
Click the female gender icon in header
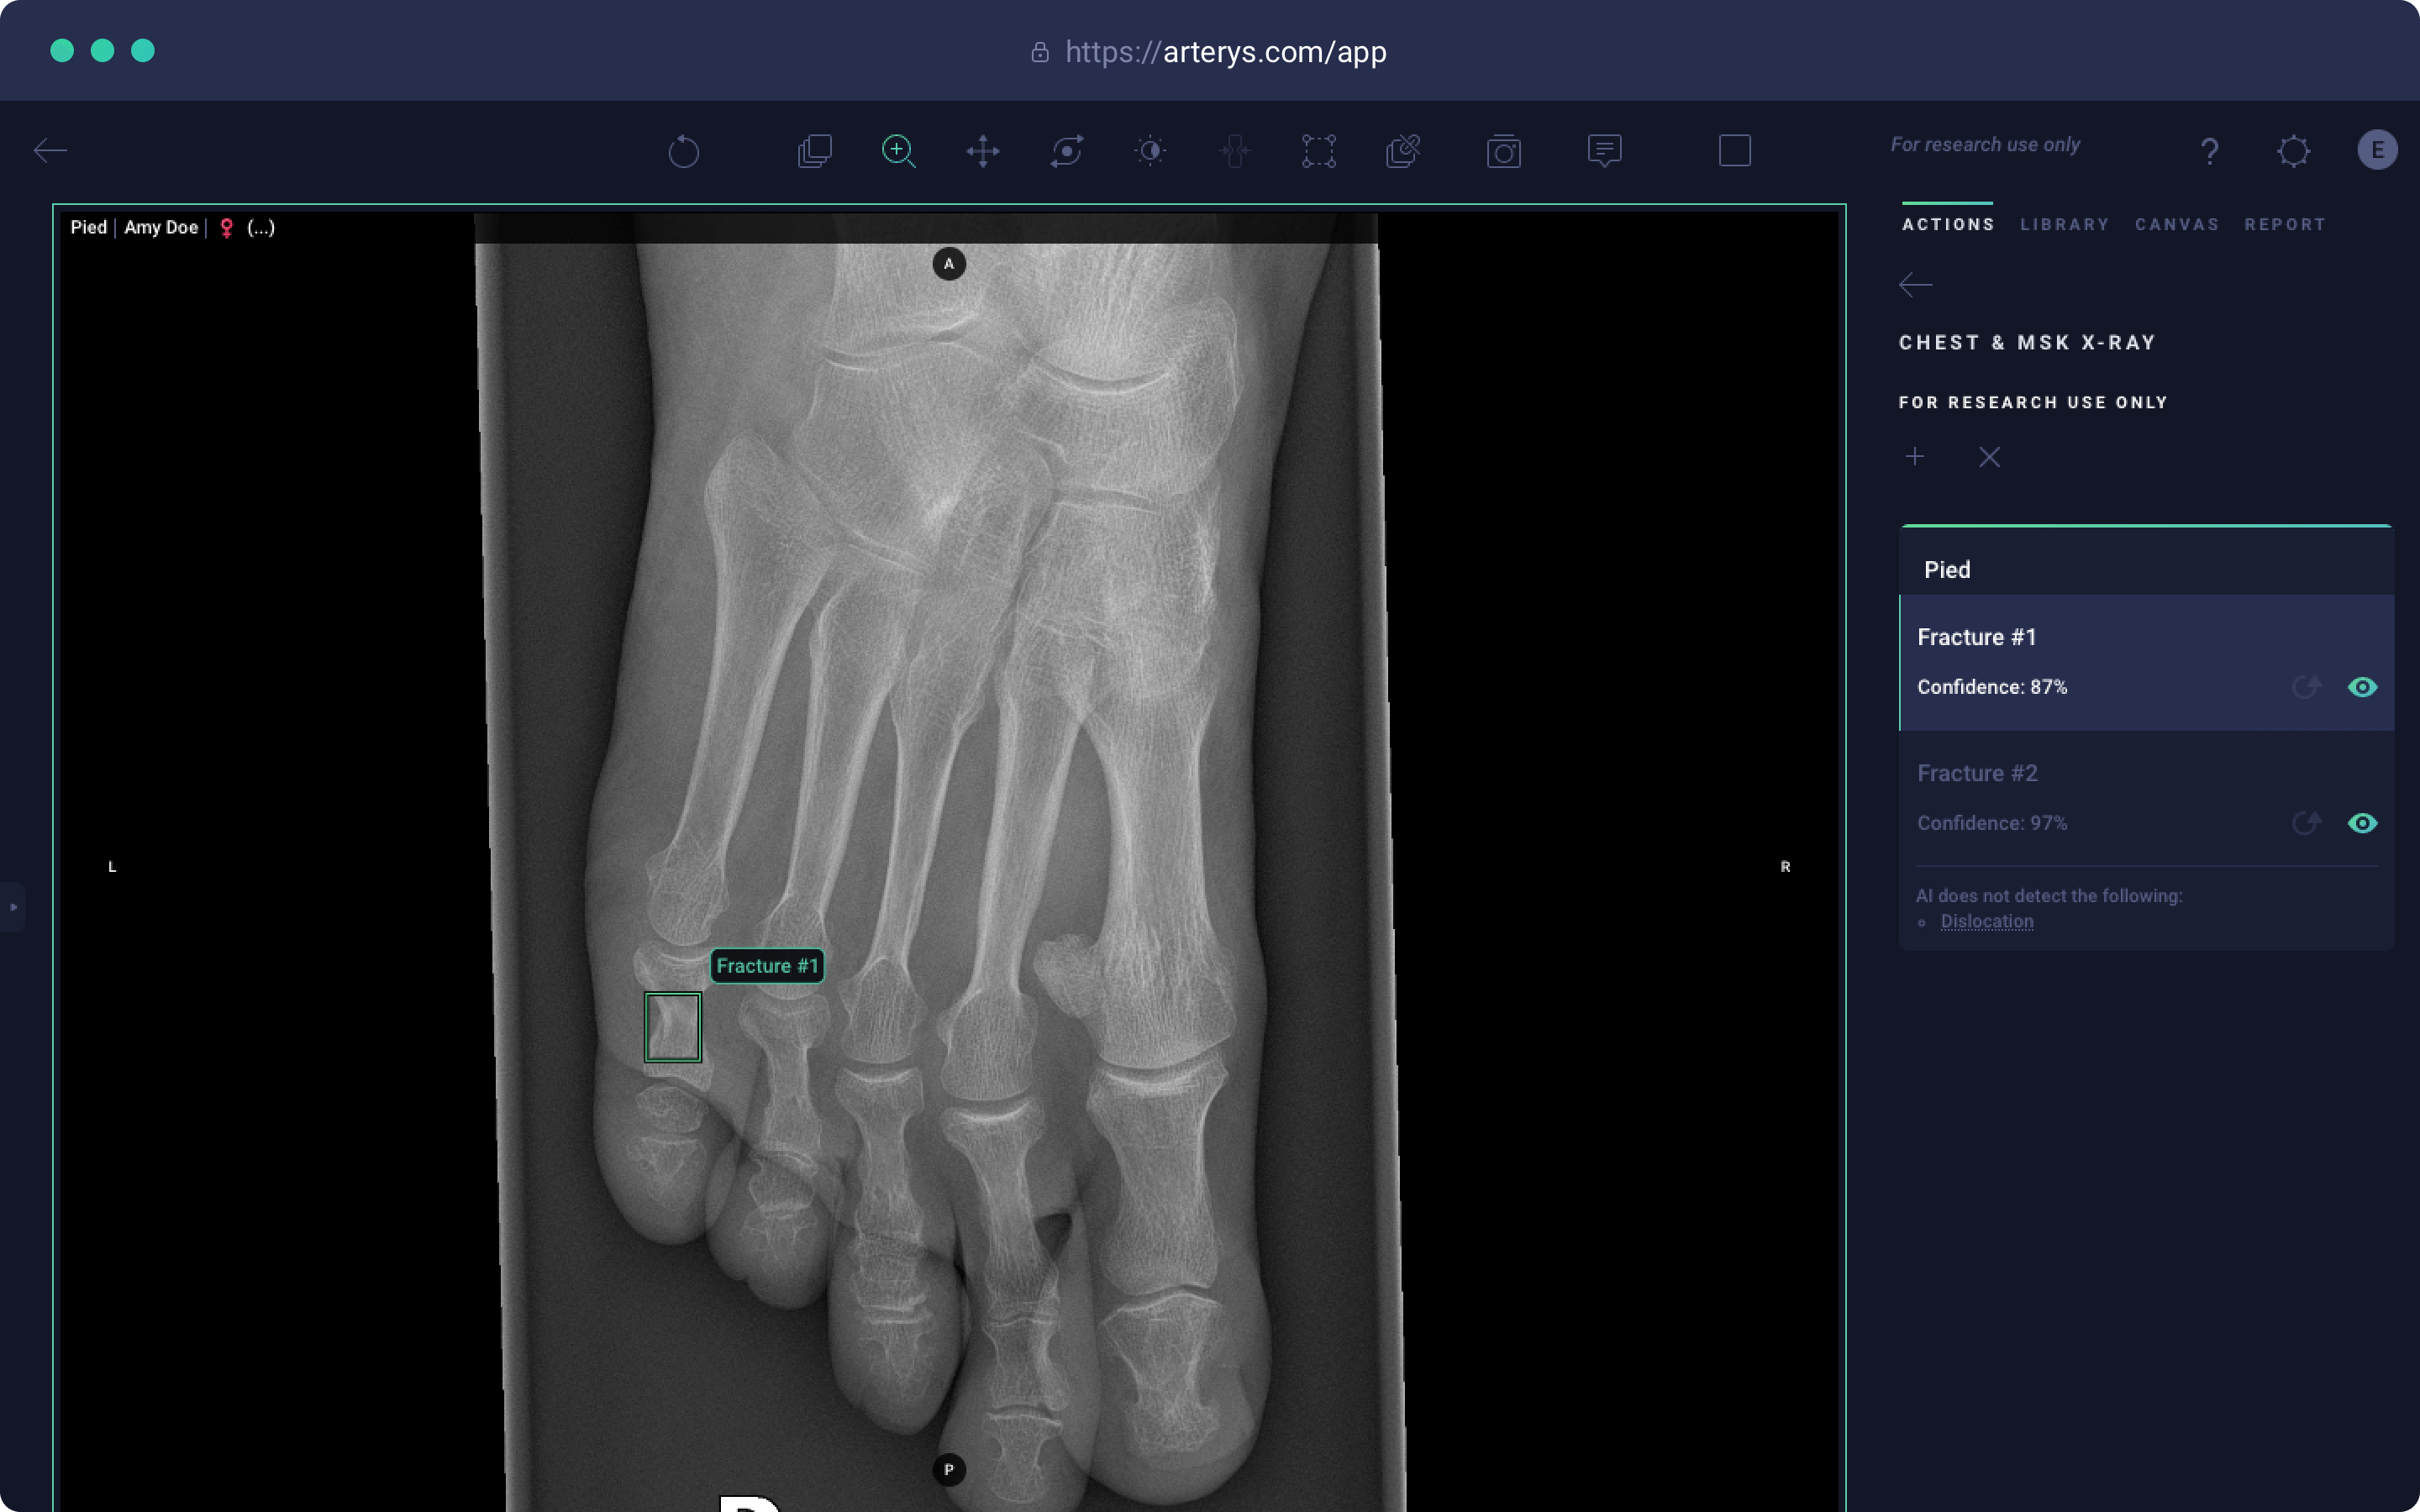[x=227, y=228]
